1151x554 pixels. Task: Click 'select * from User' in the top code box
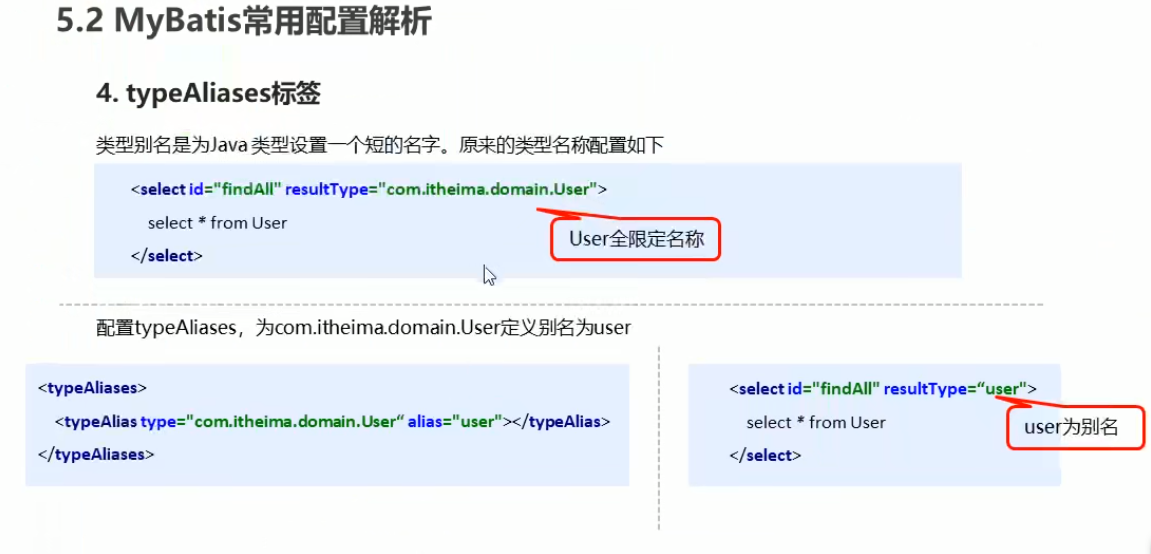tap(217, 222)
